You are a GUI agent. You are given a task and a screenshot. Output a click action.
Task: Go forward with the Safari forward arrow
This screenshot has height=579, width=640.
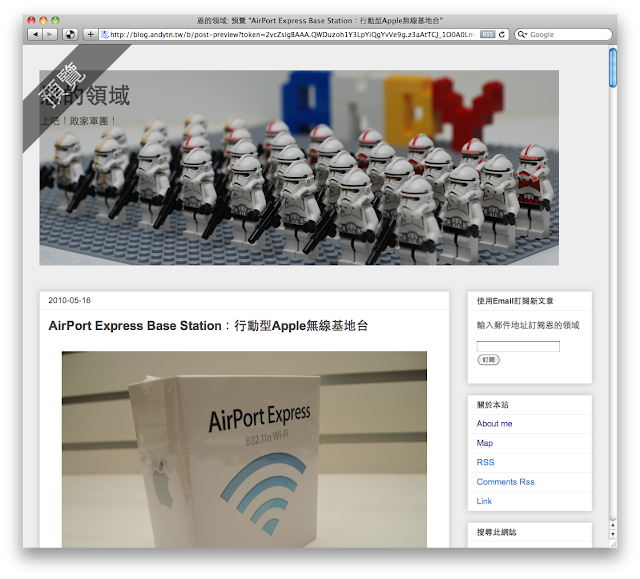(50, 35)
